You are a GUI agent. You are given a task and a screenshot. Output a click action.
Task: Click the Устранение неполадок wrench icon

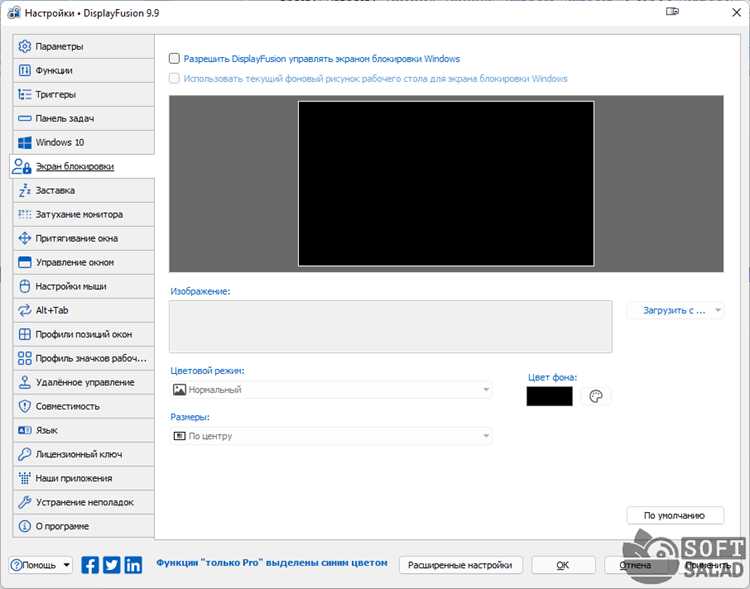[24, 502]
